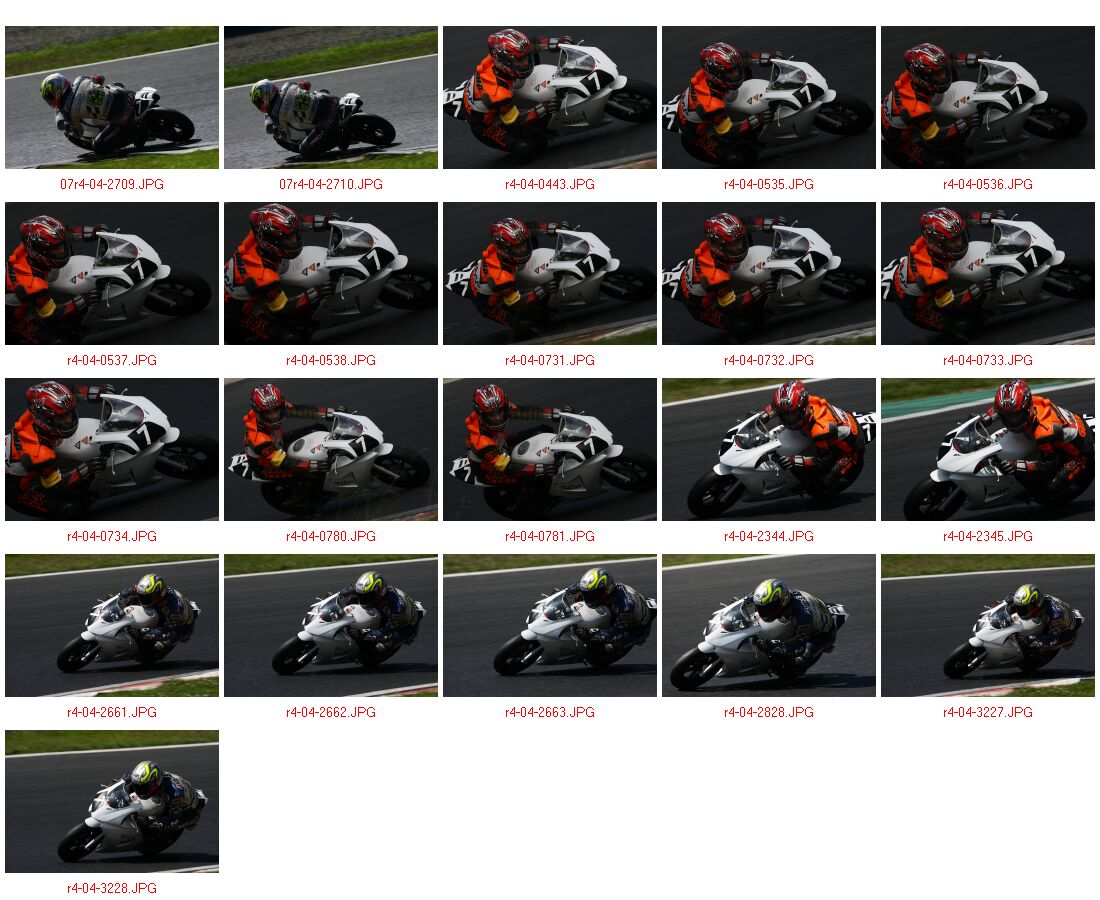View the r4-04-0781.JPG thumbnail image
This screenshot has width=1100, height=900.
coord(549,450)
